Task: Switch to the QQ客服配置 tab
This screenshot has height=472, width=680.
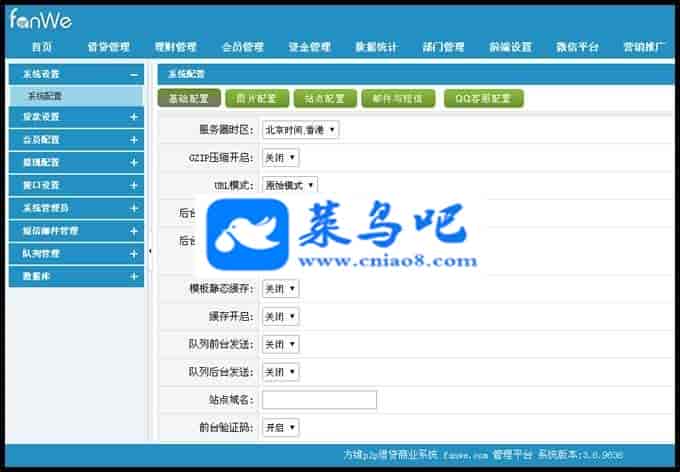Action: pyautogui.click(x=484, y=98)
